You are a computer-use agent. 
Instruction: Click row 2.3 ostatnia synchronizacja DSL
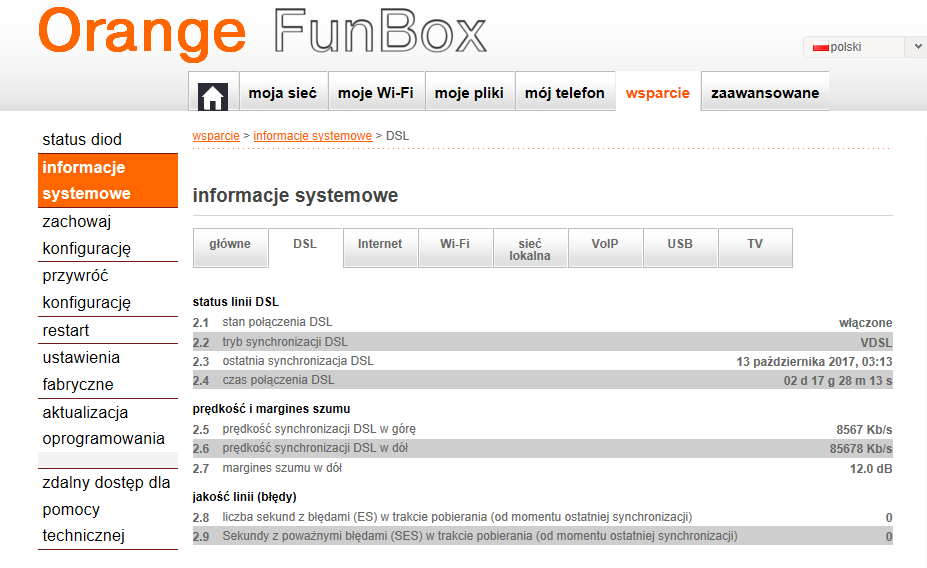point(543,361)
